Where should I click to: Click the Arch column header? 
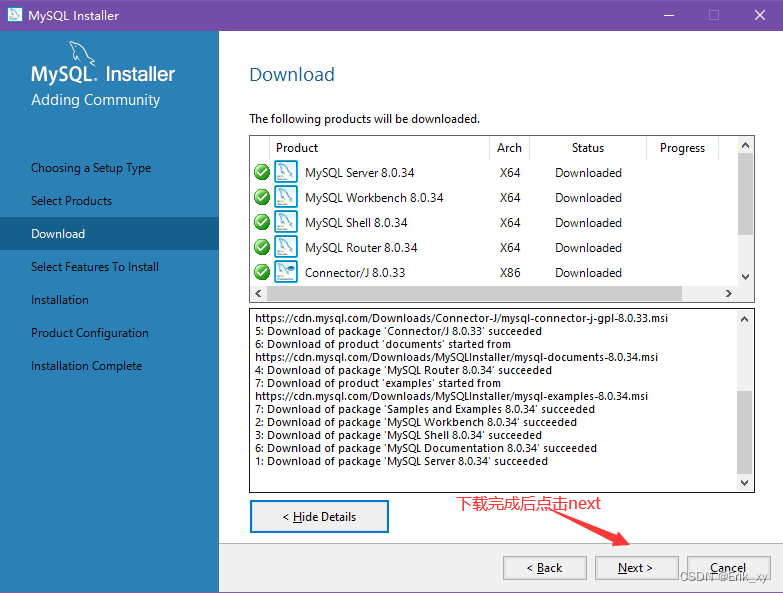click(509, 148)
